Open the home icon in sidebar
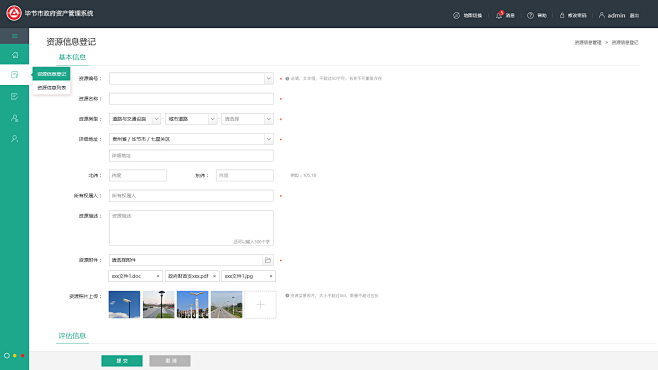The width and height of the screenshot is (658, 370). pos(15,55)
